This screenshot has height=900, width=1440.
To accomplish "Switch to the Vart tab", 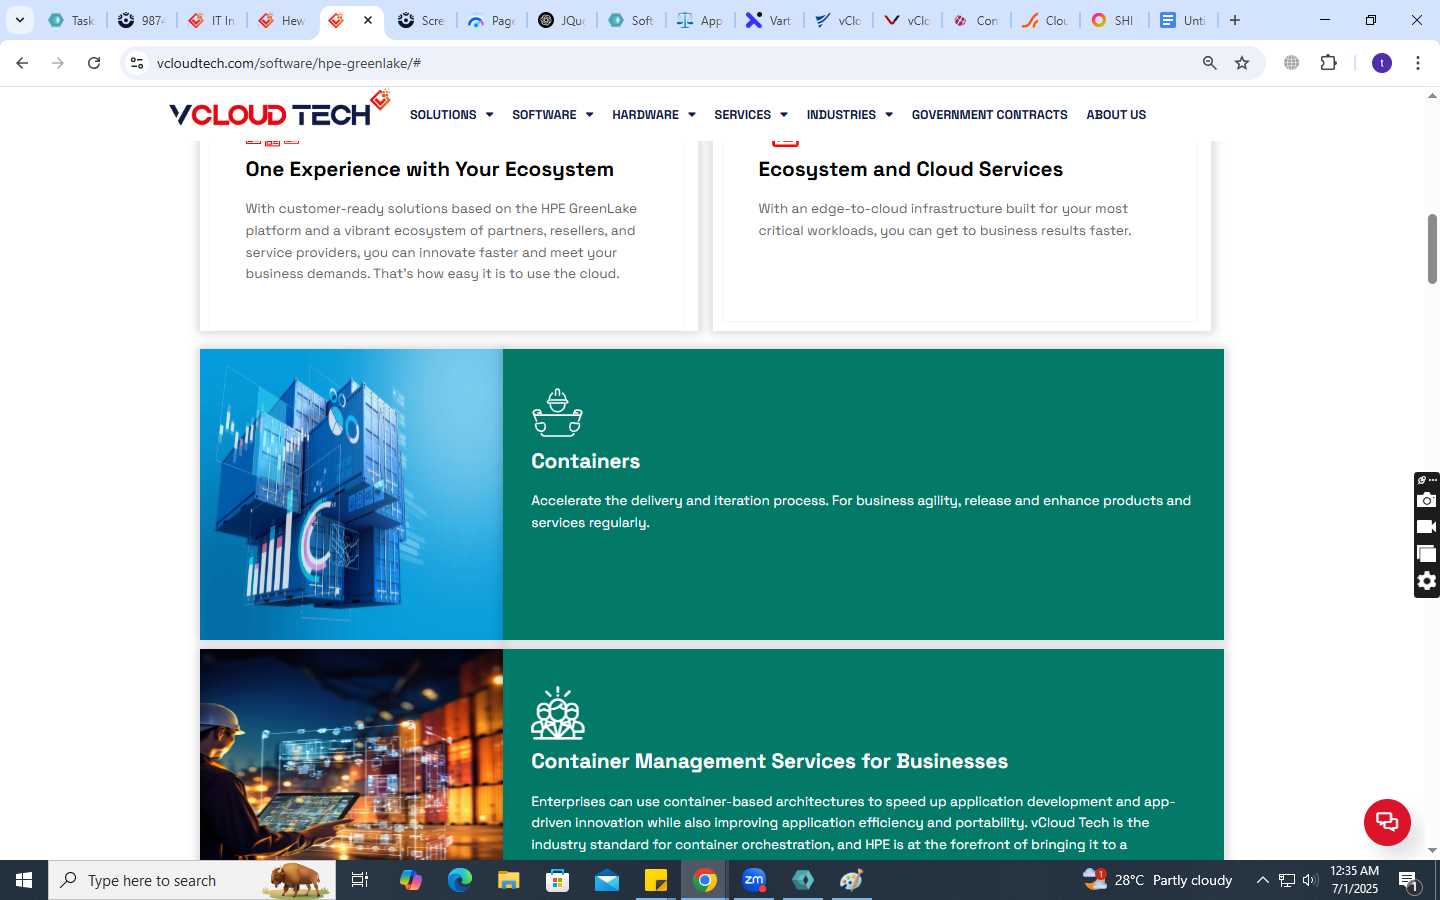I will coord(770,20).
